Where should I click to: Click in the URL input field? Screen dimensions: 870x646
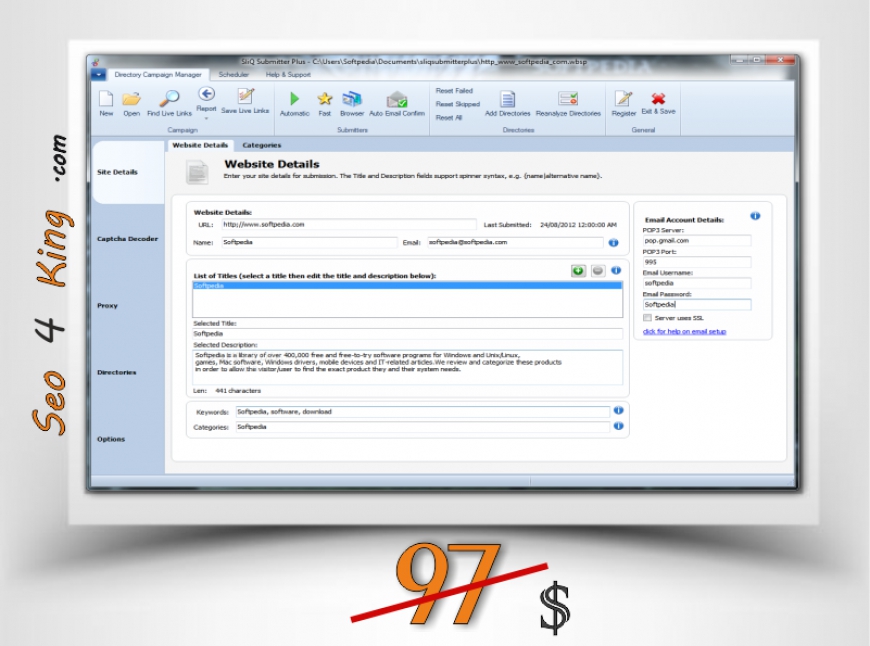tap(349, 224)
